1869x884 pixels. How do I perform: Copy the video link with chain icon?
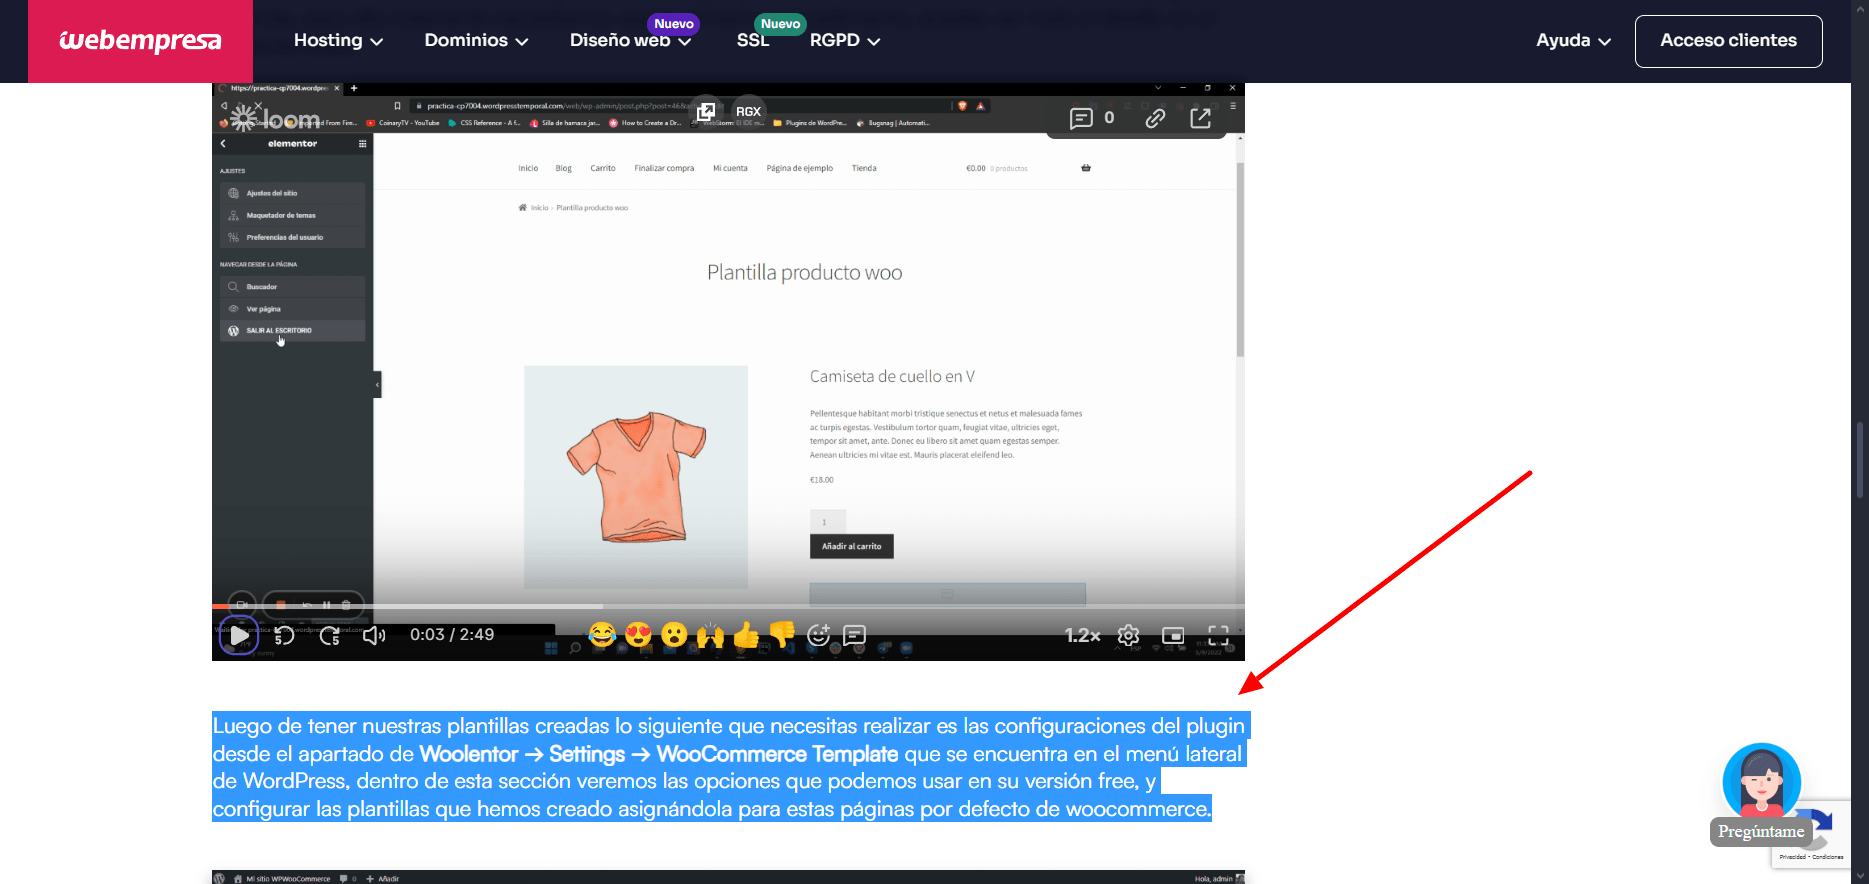(1155, 118)
